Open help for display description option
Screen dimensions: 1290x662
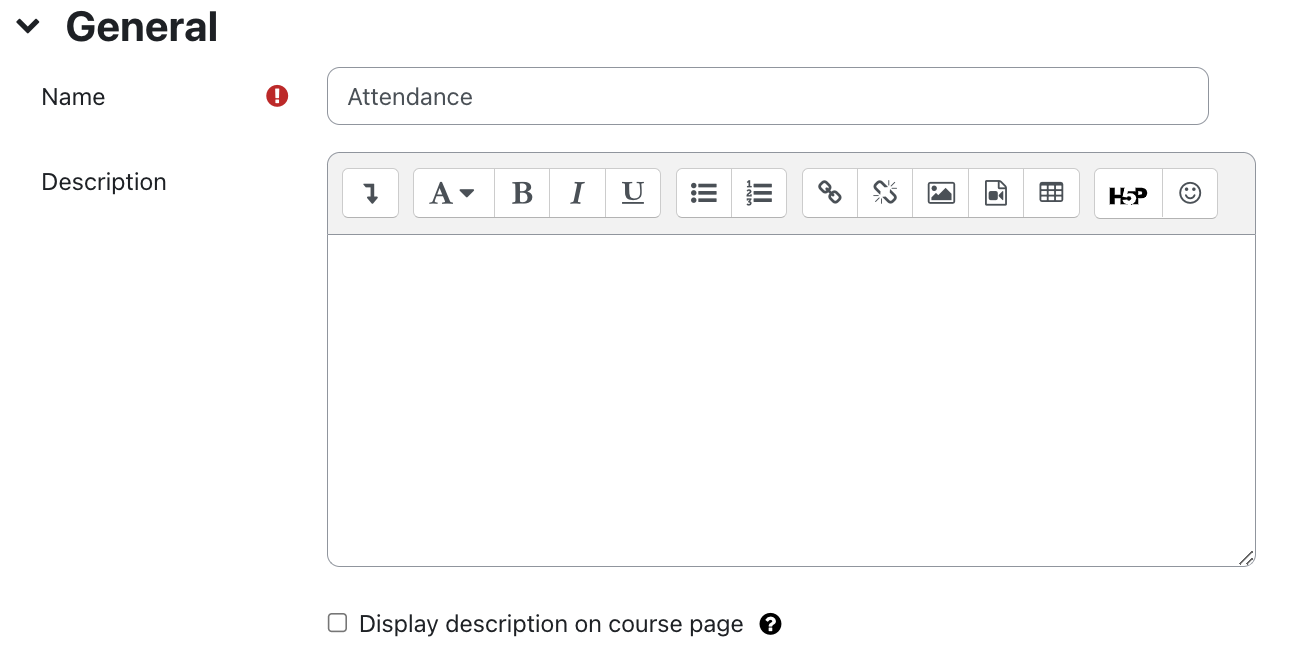click(770, 623)
